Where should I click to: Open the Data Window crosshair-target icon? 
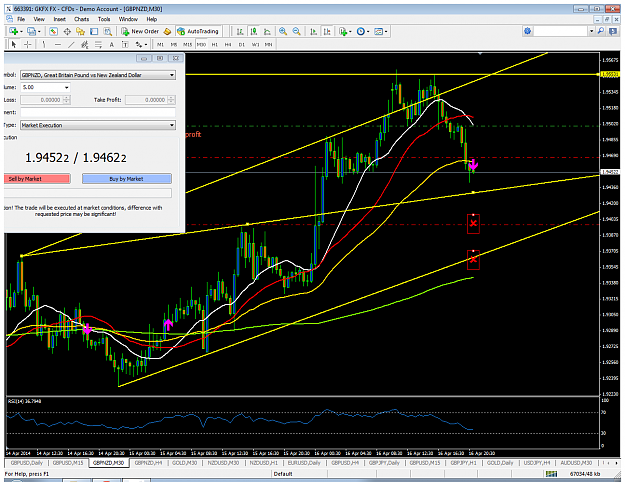pos(67,31)
